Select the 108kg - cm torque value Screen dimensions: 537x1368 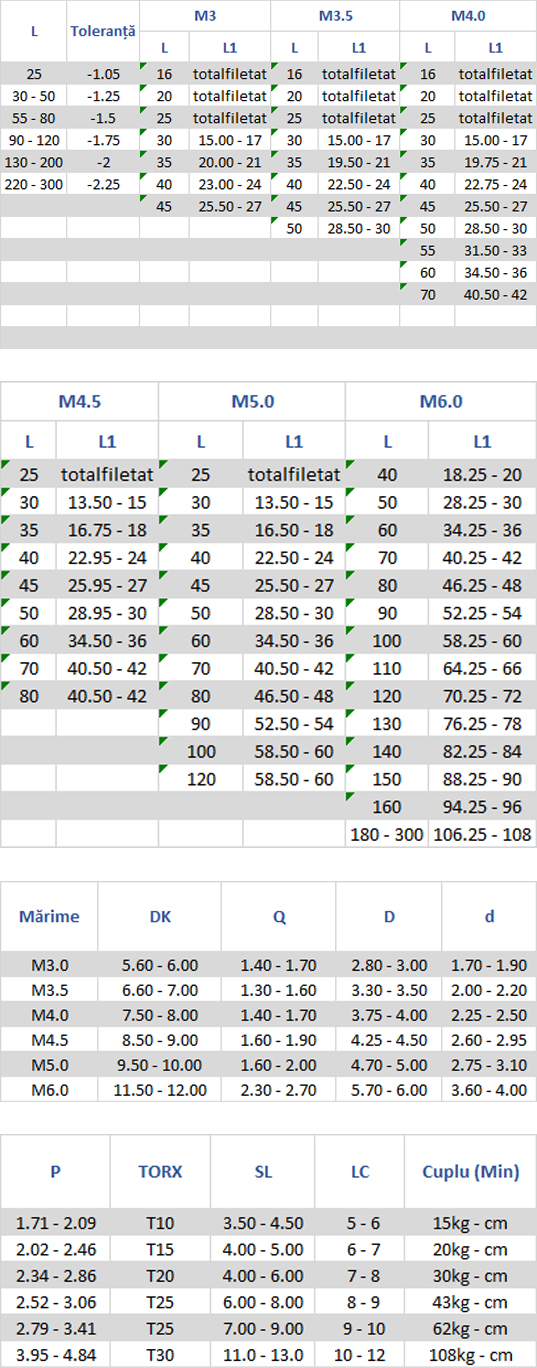click(470, 1353)
